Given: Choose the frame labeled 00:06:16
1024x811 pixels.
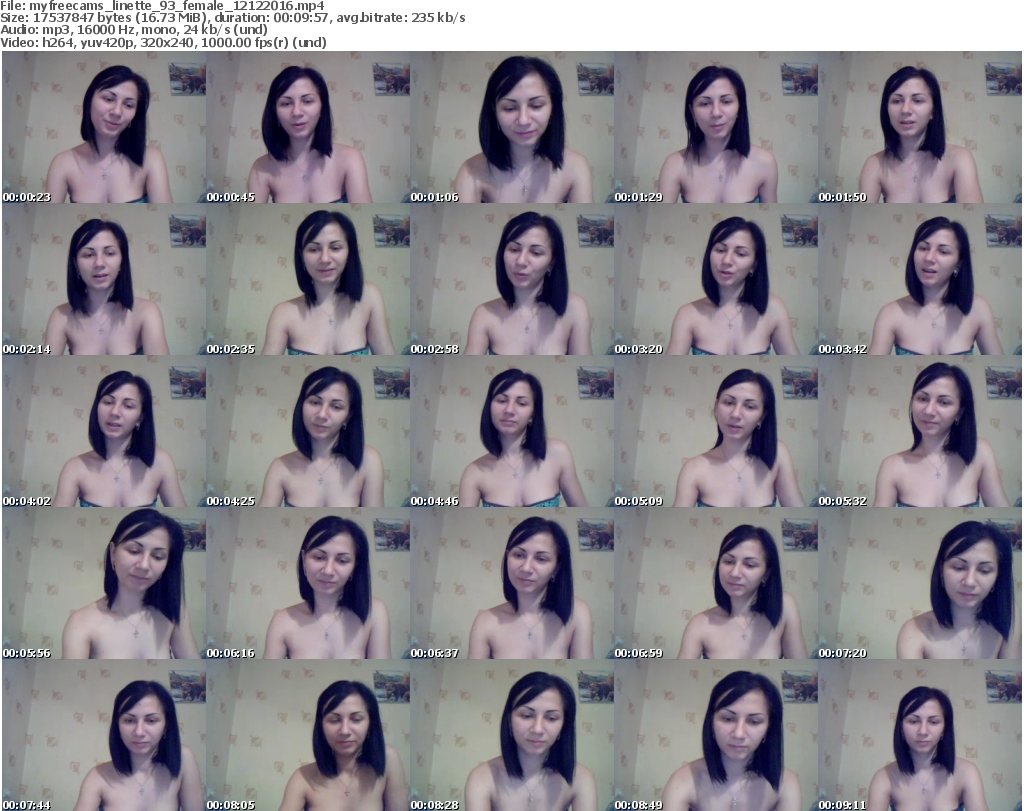Looking at the screenshot, I should pos(308,584).
